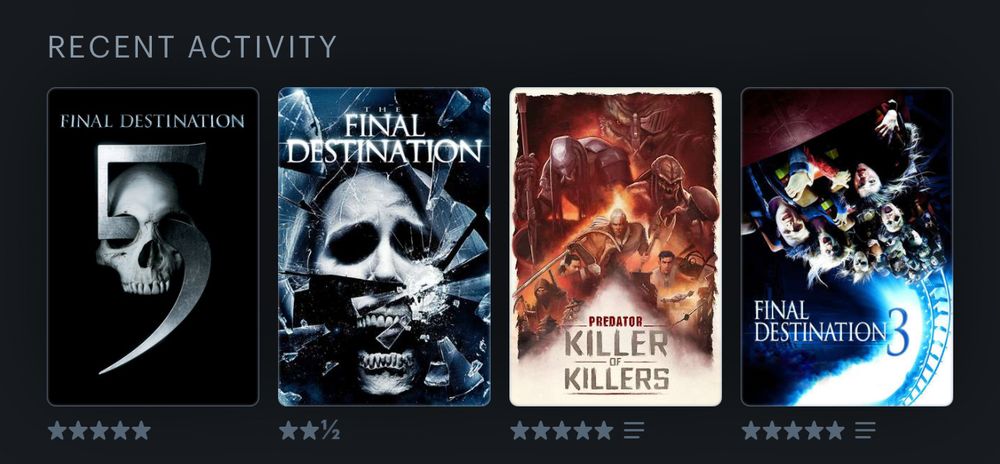Screen dimensions: 1000x464
Task: Click fifth star under Final Destination 3
Action: tap(835, 430)
